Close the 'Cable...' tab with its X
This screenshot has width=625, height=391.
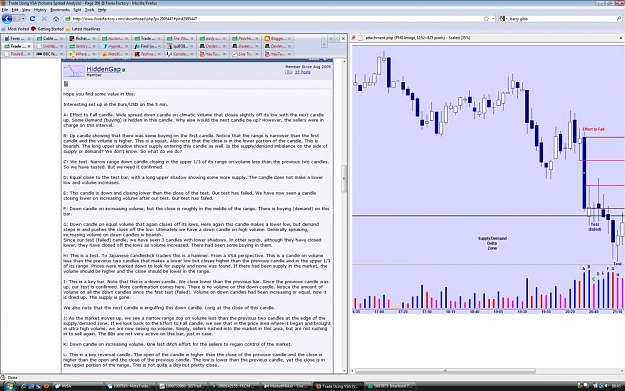(x=61, y=39)
